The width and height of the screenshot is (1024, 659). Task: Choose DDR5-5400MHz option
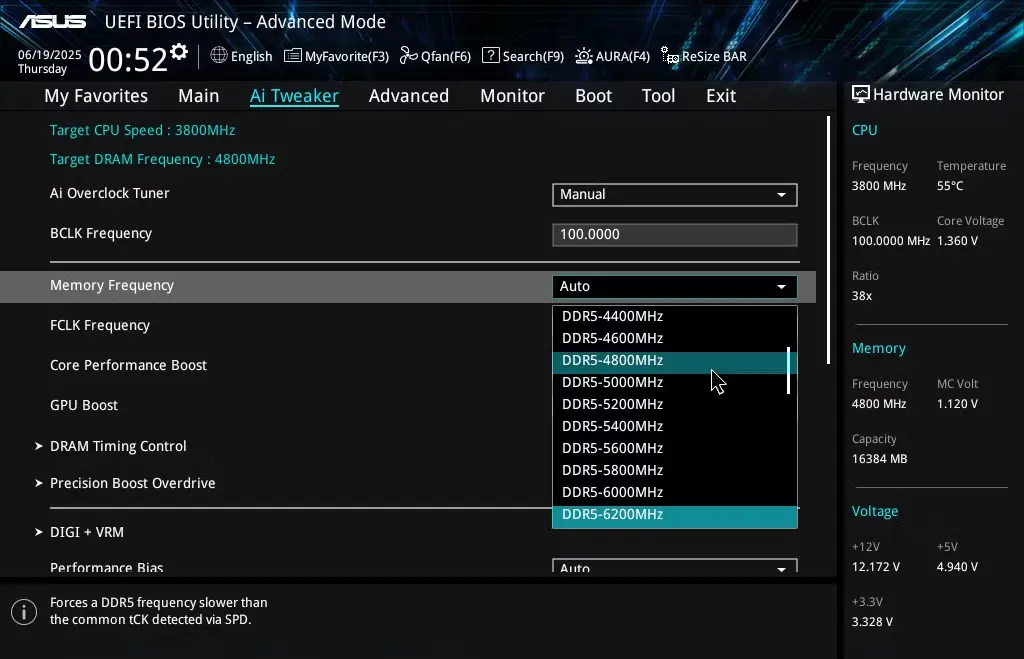(x=675, y=426)
